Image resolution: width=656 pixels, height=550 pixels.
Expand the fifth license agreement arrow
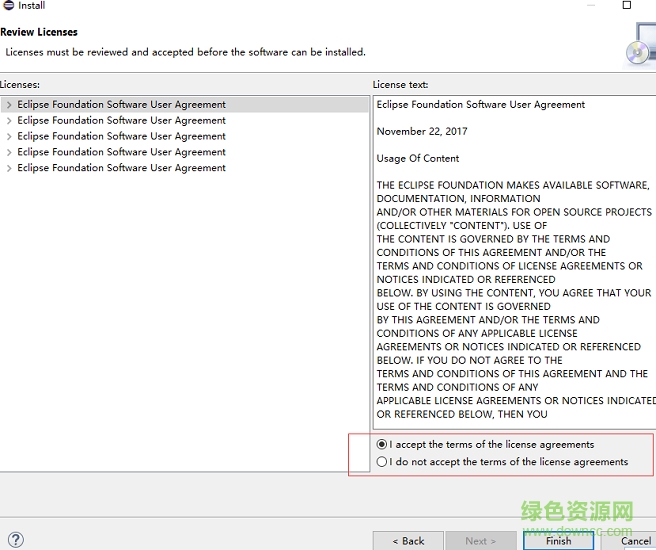(x=9, y=169)
